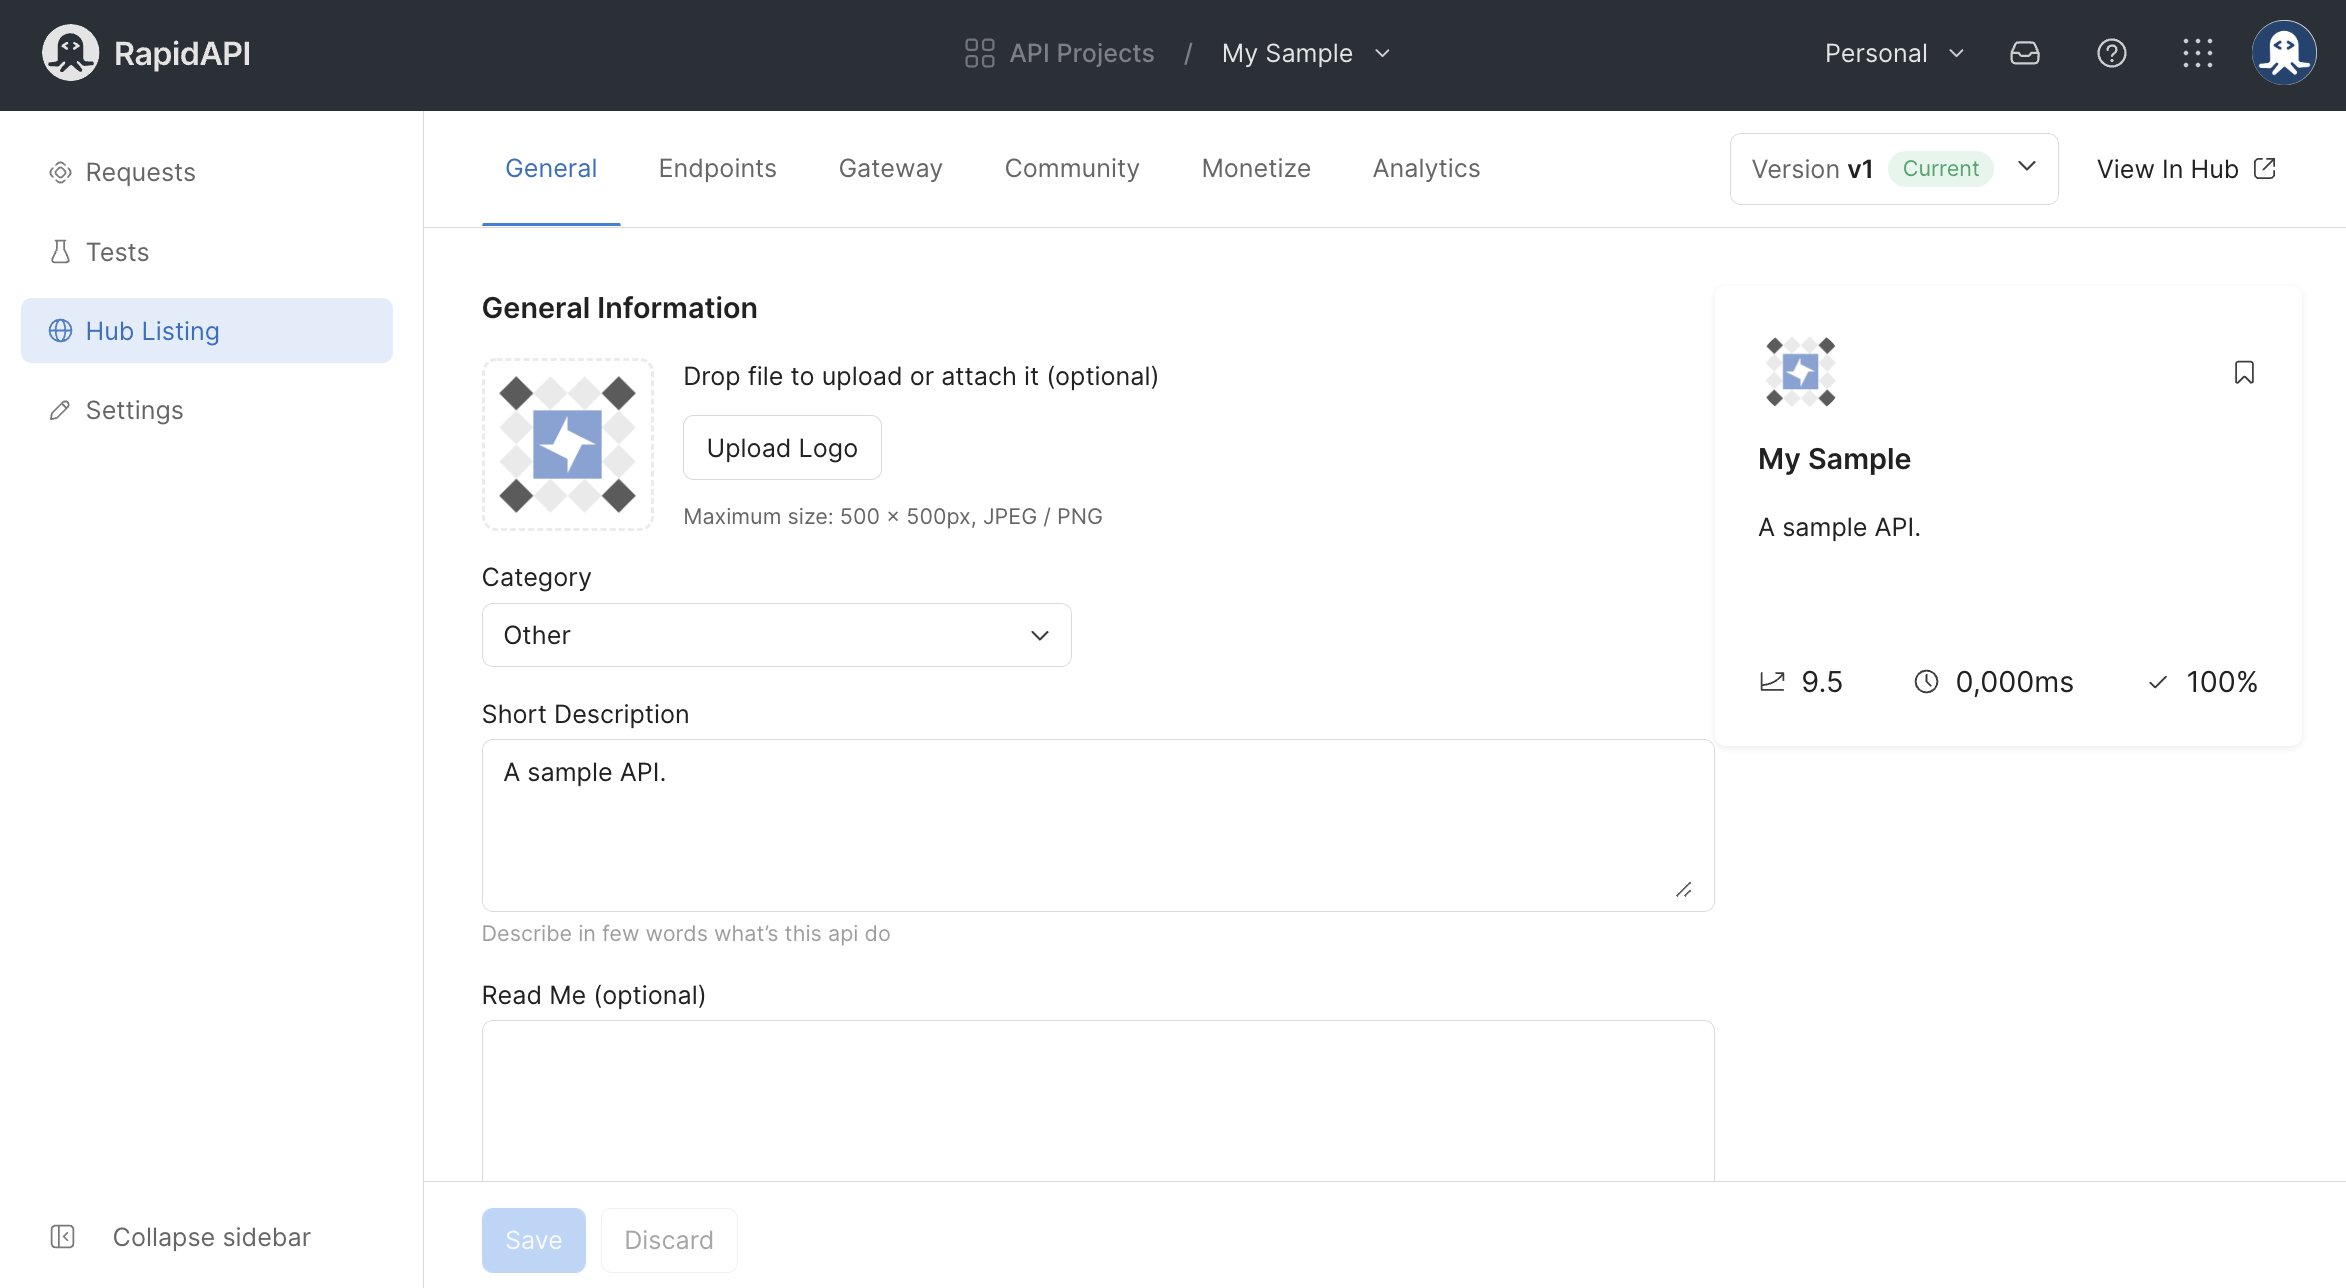Open the apps grid dots menu
Viewport: 2346px width, 1288px height.
pyautogui.click(x=2198, y=53)
